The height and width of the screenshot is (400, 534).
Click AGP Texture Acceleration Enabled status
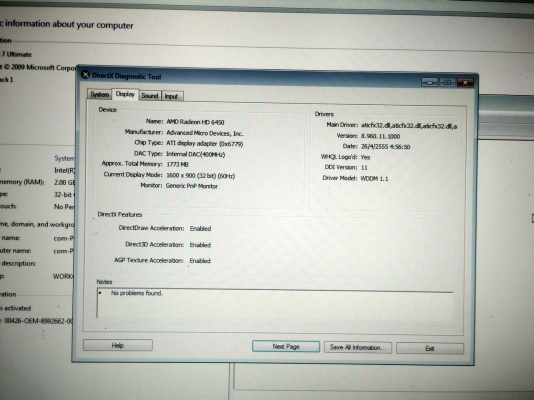click(200, 261)
